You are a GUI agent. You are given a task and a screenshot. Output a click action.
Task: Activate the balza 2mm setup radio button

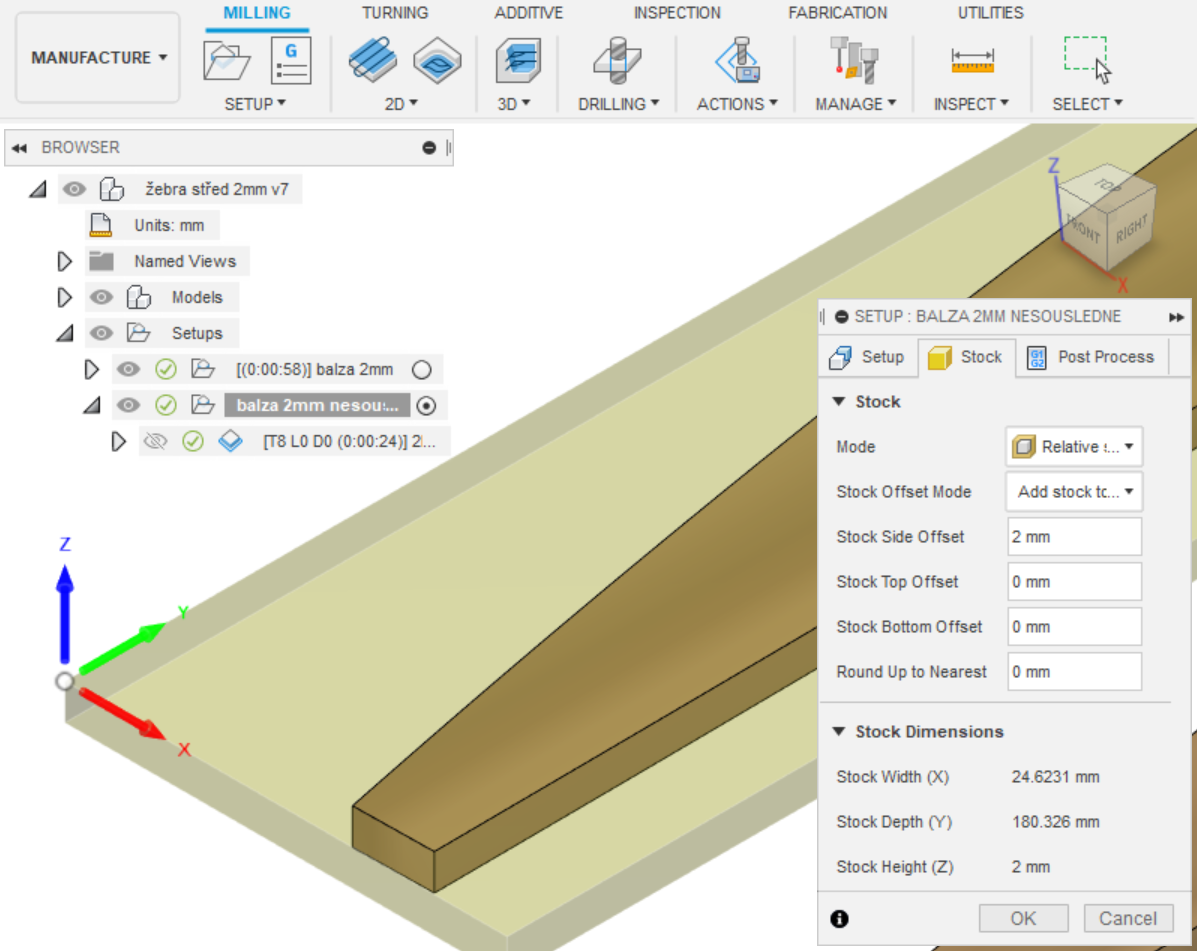coord(422,370)
